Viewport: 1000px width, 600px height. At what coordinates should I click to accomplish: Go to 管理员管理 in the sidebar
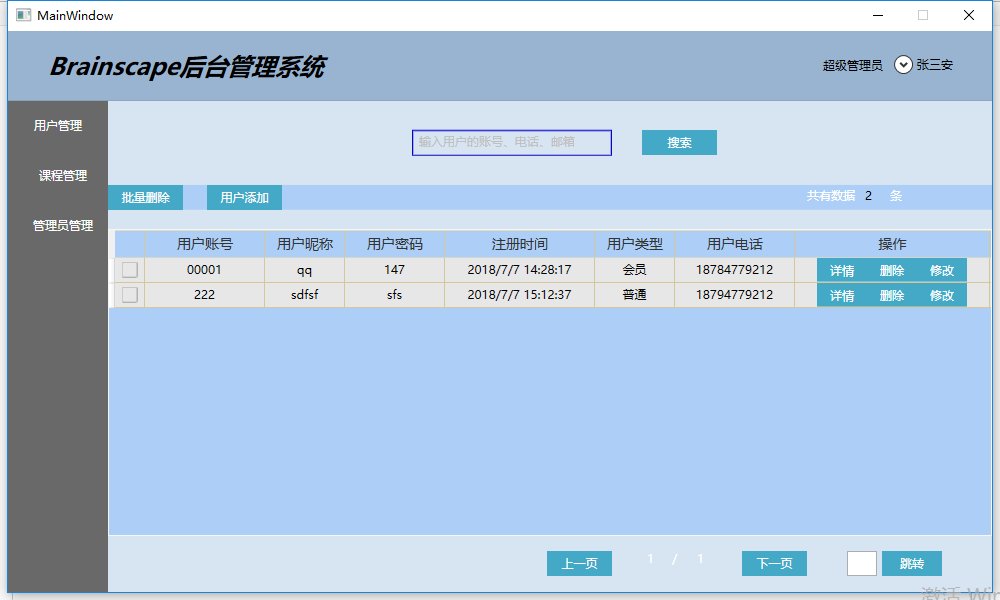[62, 225]
